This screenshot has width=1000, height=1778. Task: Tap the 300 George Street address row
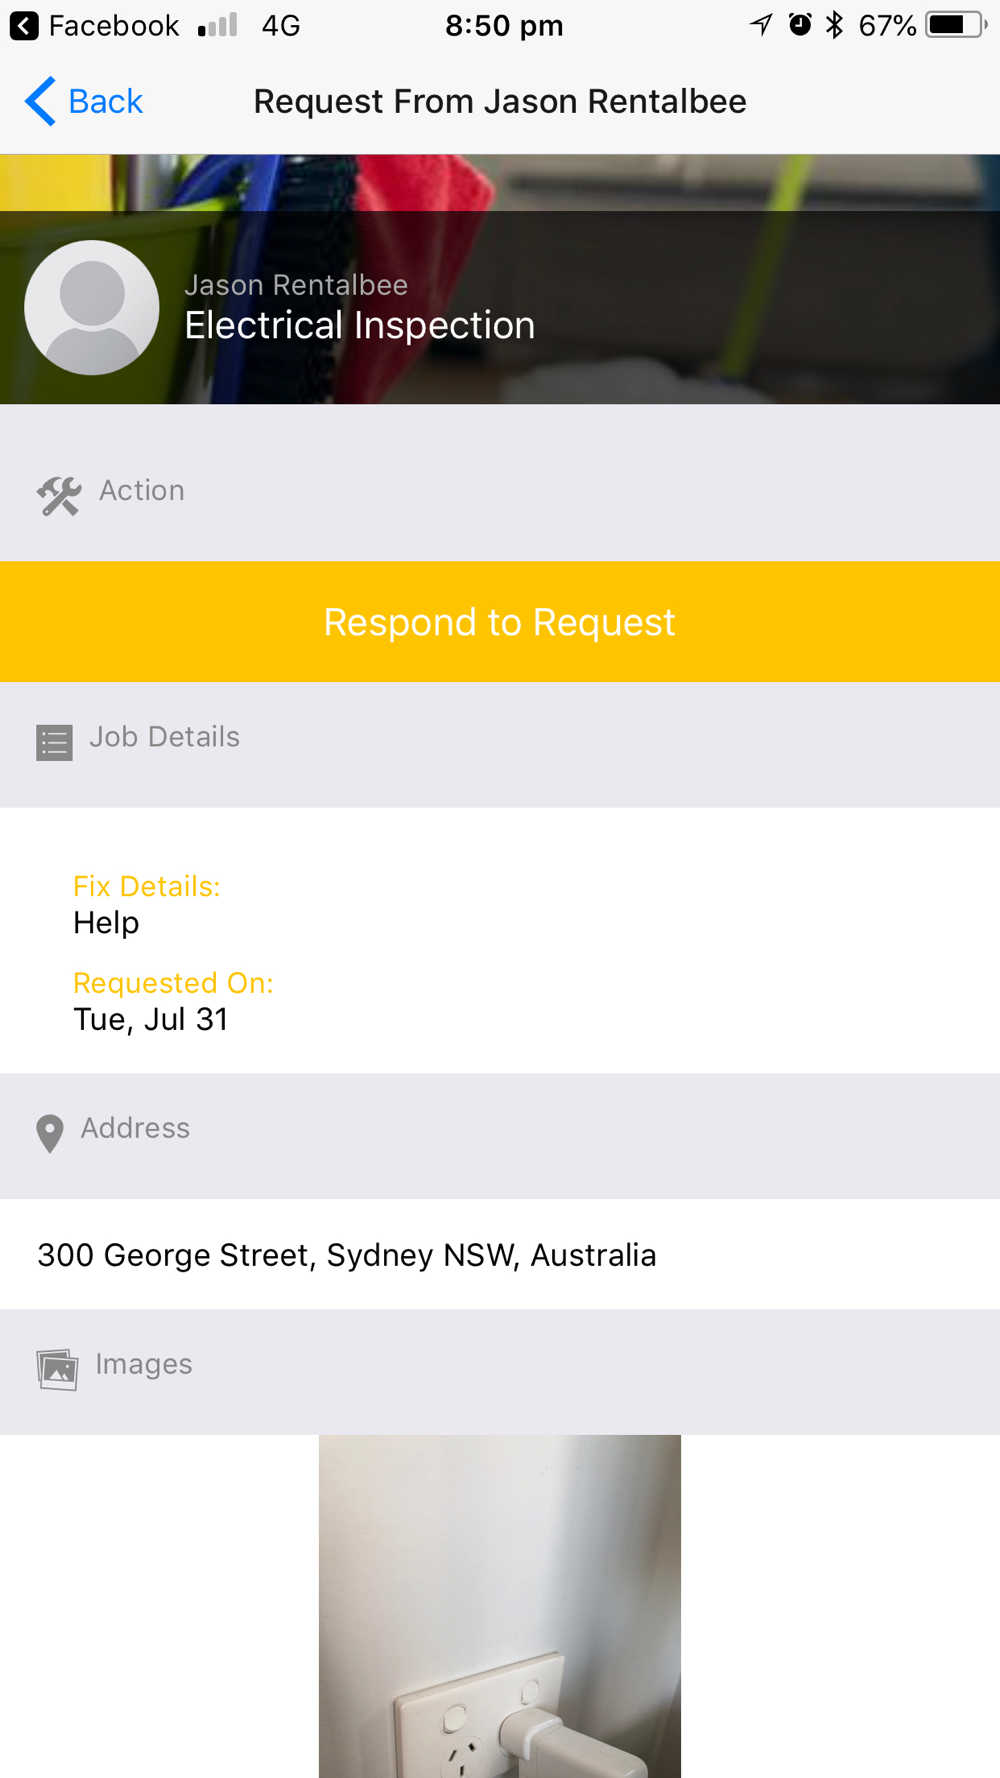point(500,1254)
